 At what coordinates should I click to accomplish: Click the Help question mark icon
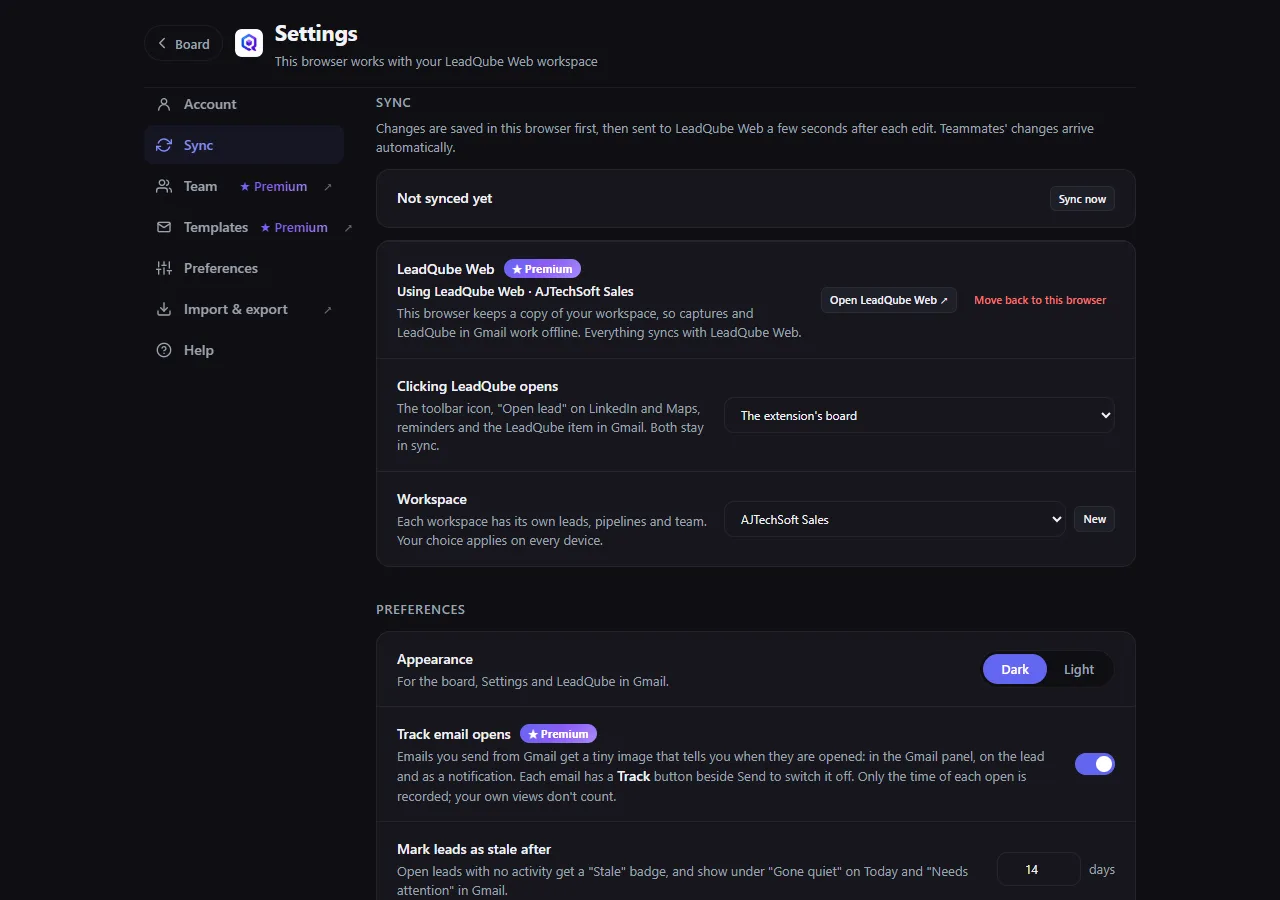coord(164,350)
